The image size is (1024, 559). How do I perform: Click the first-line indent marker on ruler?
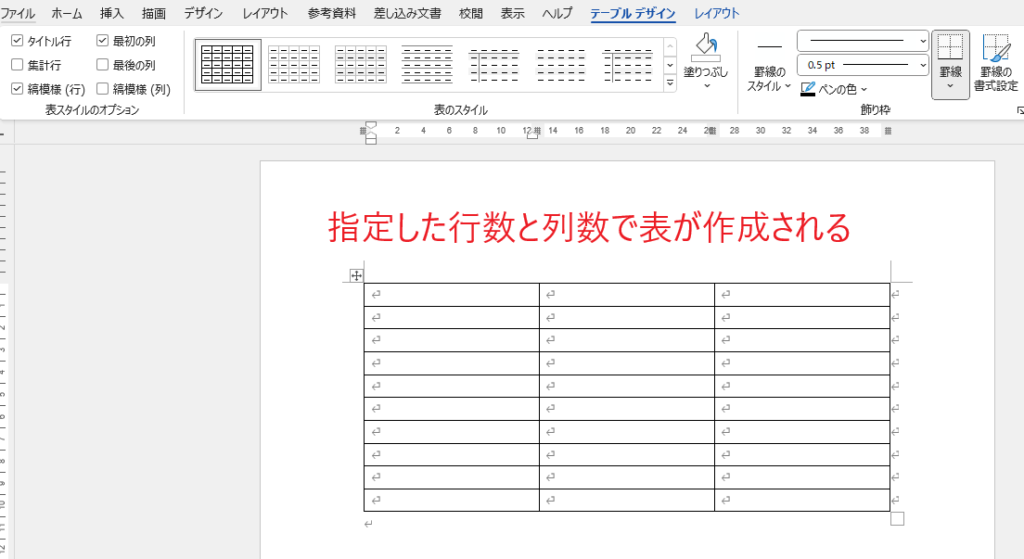[371, 125]
